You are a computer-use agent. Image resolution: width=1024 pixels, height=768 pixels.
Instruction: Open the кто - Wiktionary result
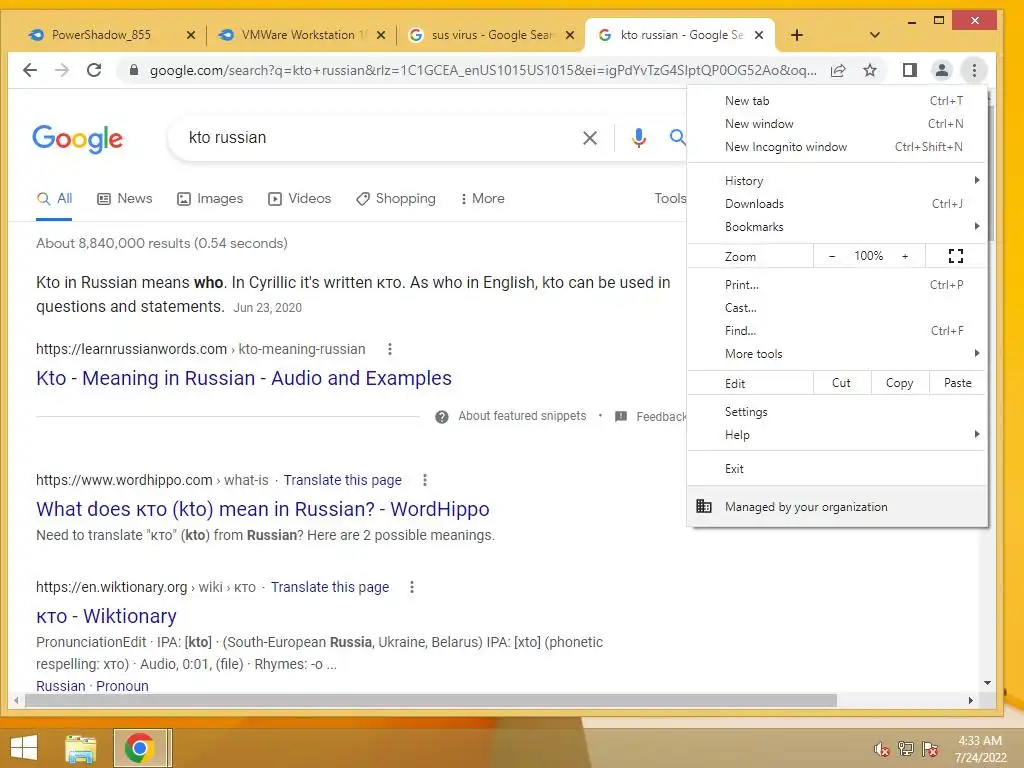point(106,616)
